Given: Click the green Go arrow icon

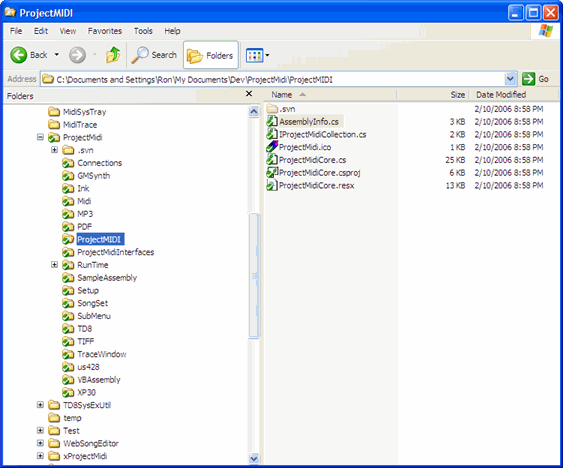Looking at the screenshot, I should click(528, 79).
